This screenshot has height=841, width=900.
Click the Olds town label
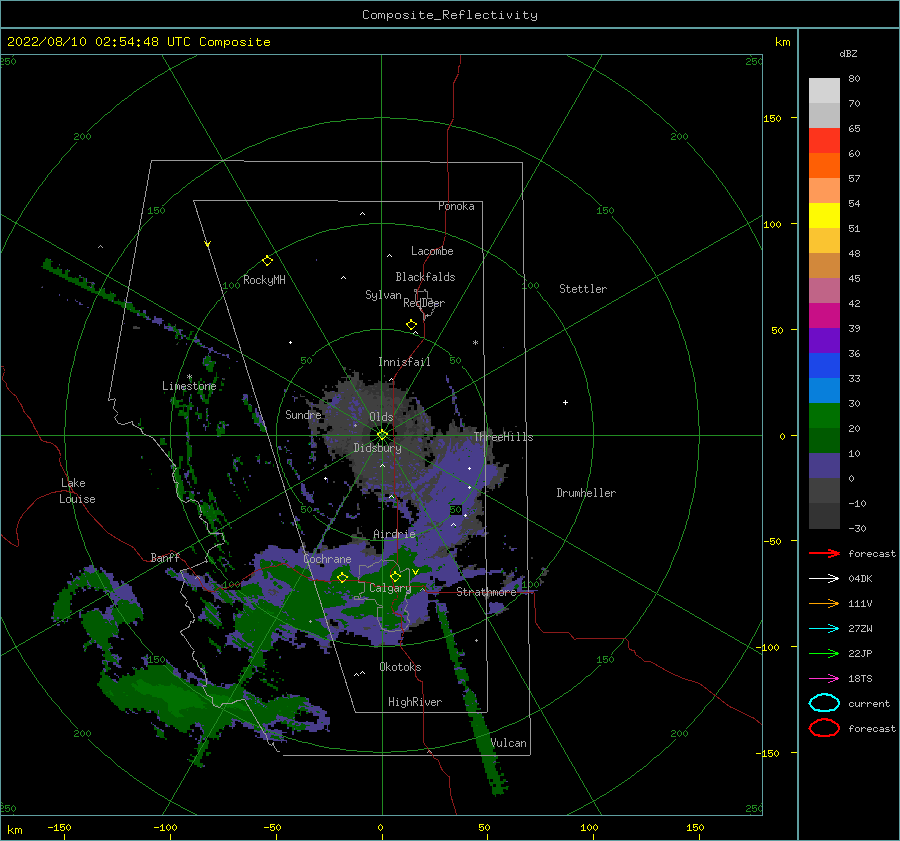381,417
